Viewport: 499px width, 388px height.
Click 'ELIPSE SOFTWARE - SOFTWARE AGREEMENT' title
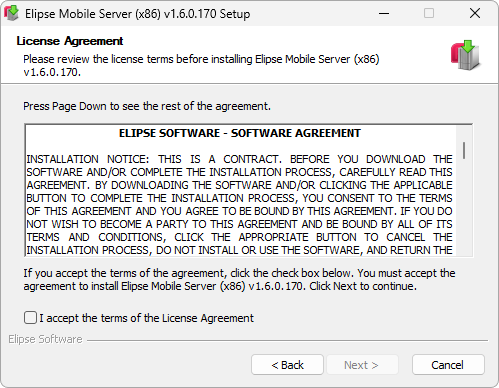[x=240, y=133]
